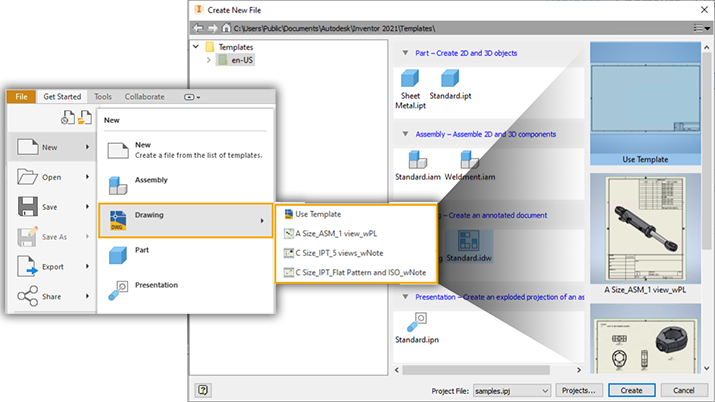This screenshot has width=715, height=402.
Task: Click the Presentation – Create an exploded projection link
Action: click(499, 297)
